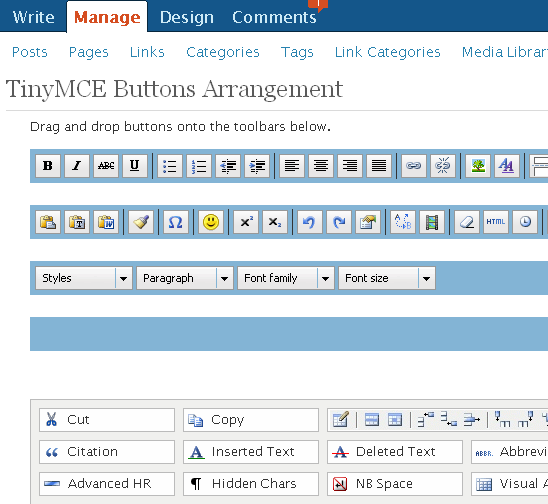This screenshot has width=548, height=504.
Task: Select the Citation button
Action: [x=107, y=452]
